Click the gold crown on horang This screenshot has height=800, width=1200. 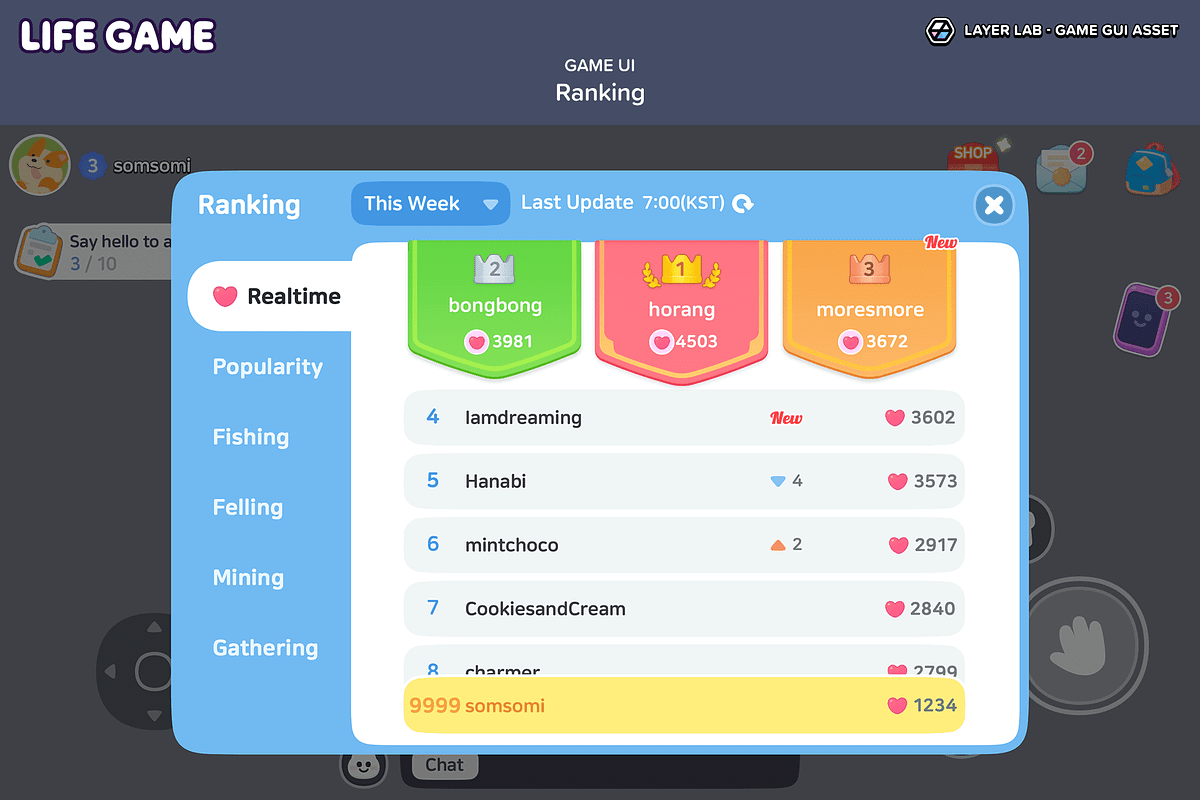(x=681, y=269)
